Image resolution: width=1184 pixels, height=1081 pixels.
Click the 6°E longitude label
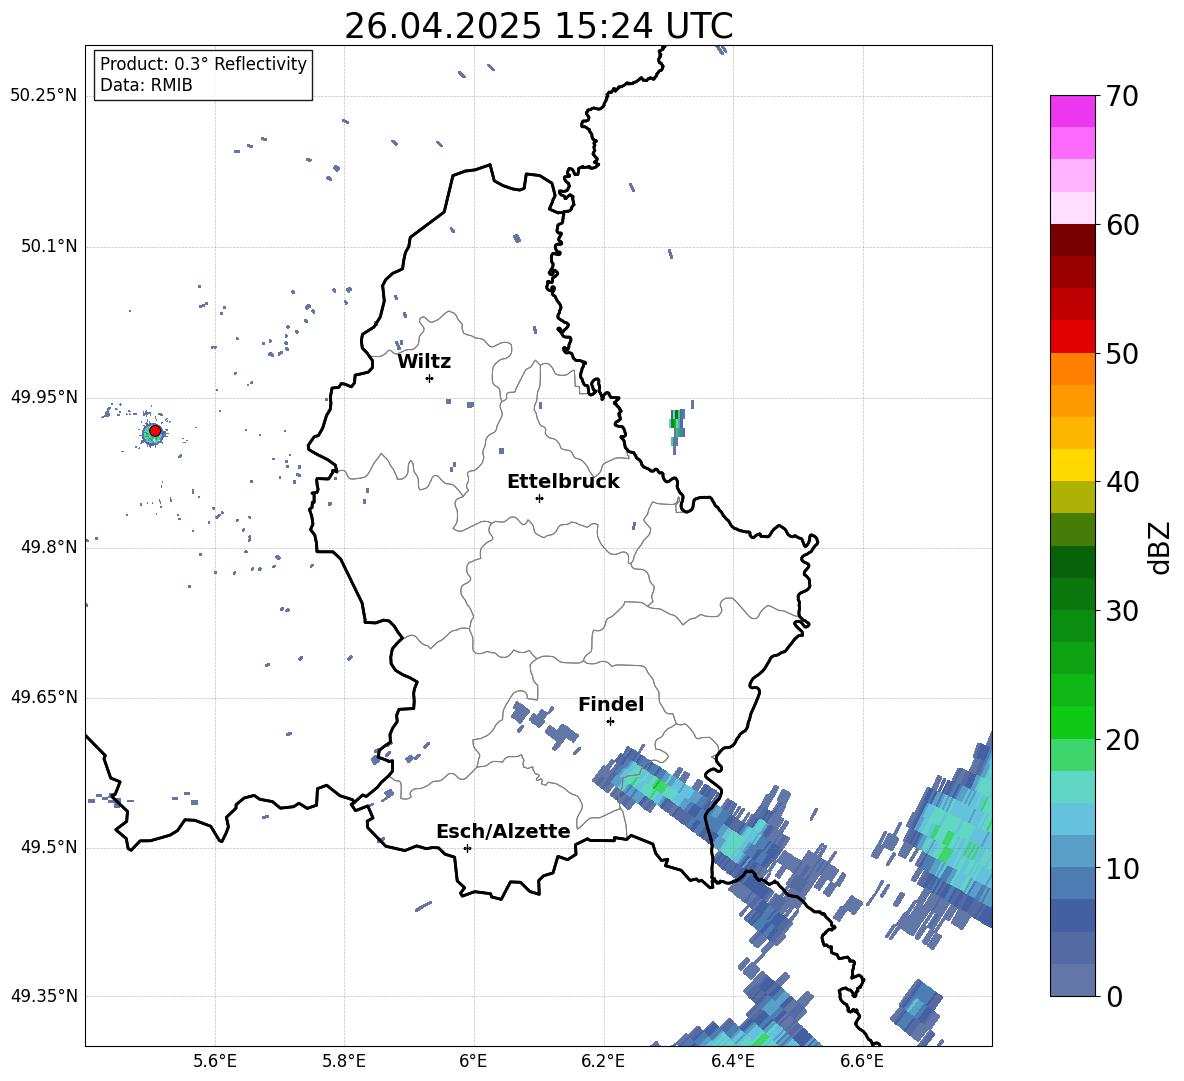[473, 1061]
